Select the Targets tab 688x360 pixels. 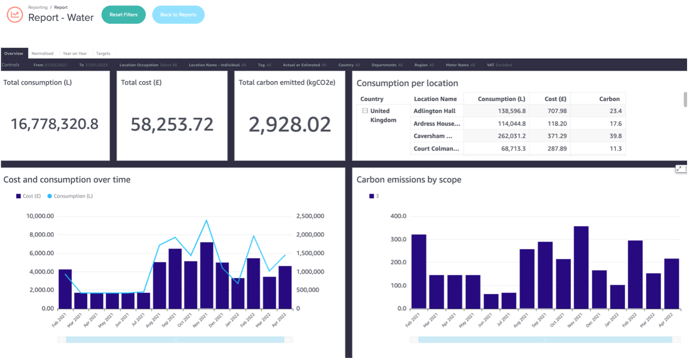[x=104, y=54]
